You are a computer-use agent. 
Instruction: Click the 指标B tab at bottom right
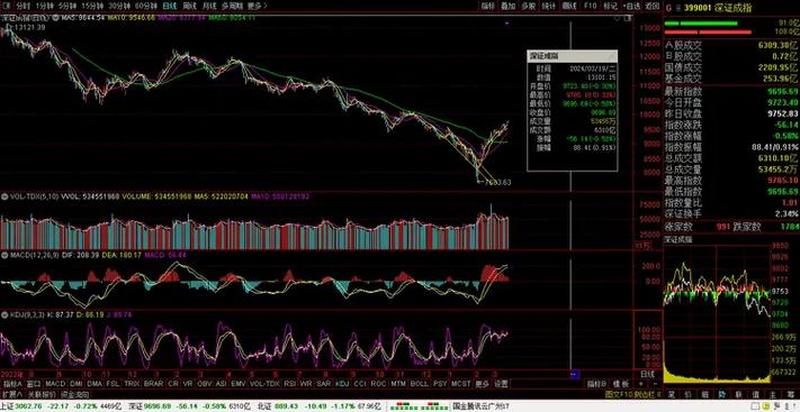[596, 383]
